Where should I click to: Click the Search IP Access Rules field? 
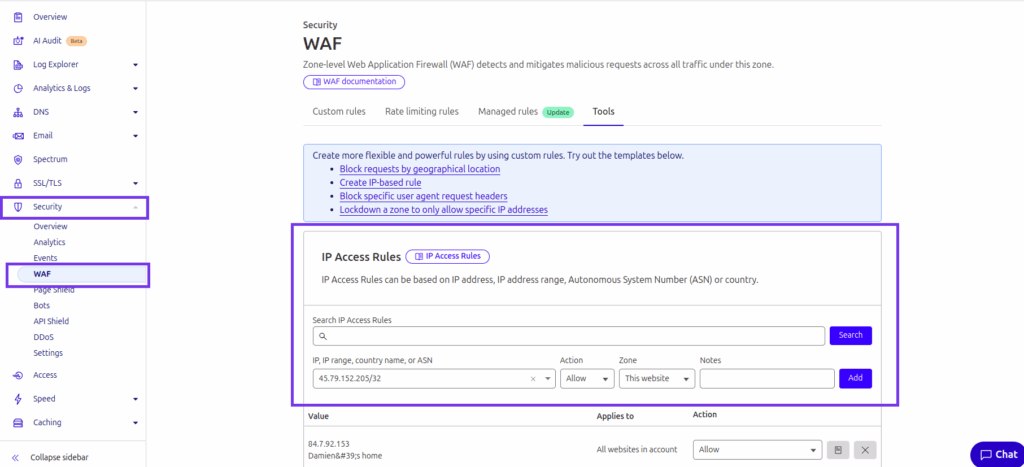coord(569,336)
